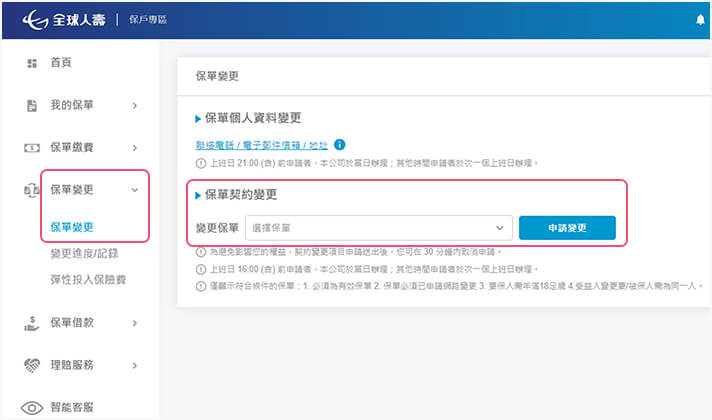Open 智能客服 menu item
Image resolution: width=712 pixels, height=420 pixels.
[72, 407]
